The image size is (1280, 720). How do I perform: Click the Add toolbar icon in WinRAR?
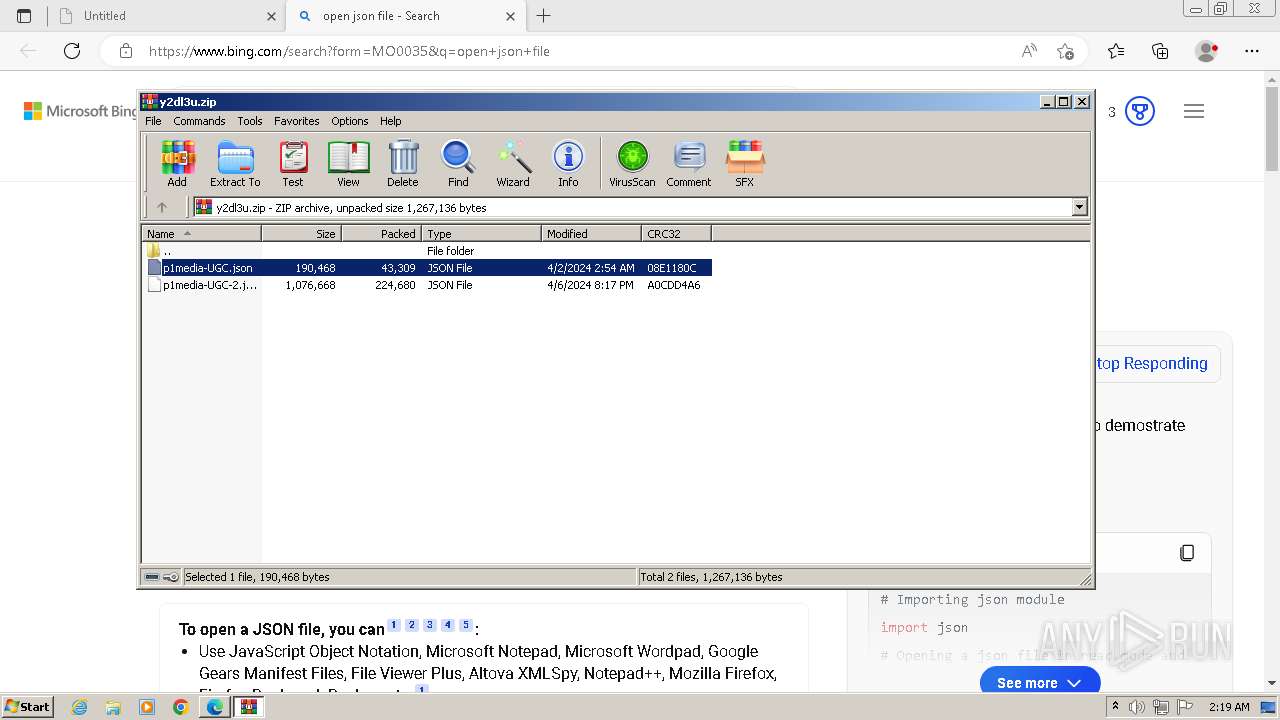coord(177,163)
